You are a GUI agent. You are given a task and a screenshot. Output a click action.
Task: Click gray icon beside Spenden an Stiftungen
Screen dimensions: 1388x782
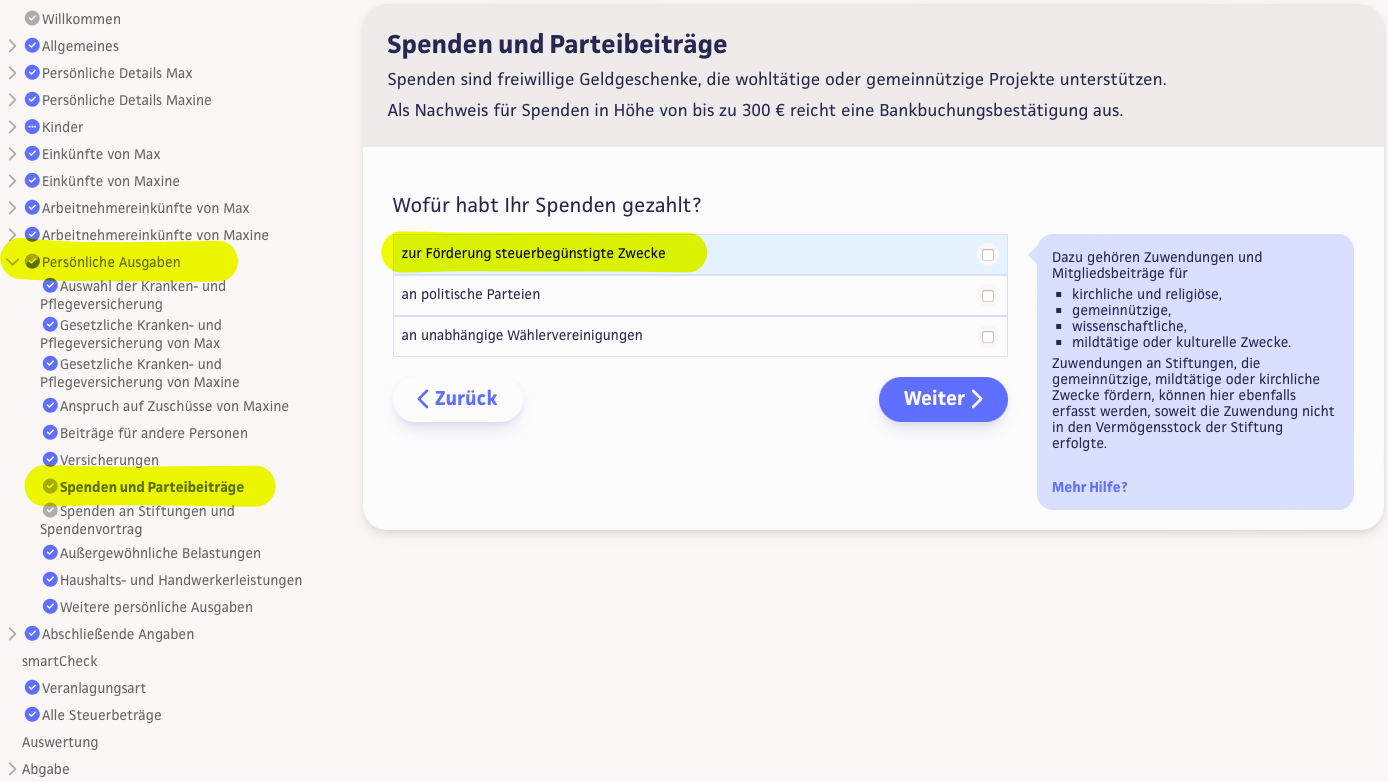pyautogui.click(x=51, y=511)
